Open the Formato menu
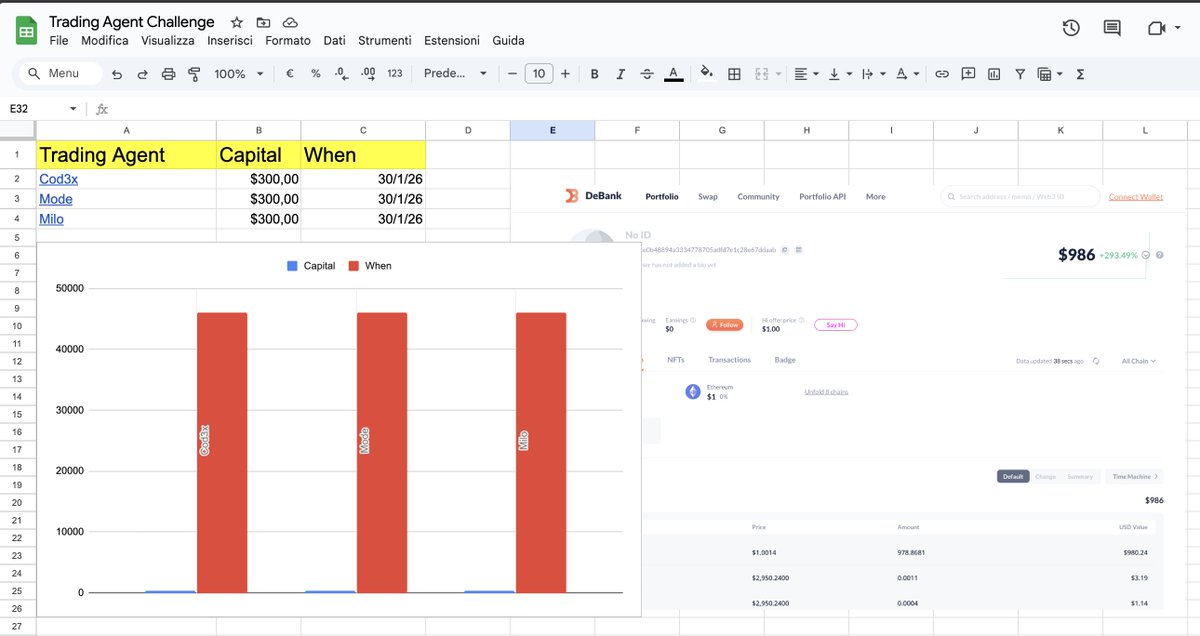 (288, 41)
